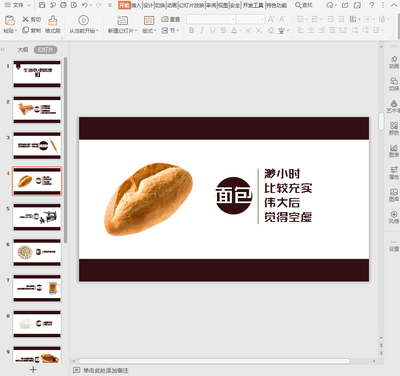Toggle Subscript formatting
This screenshot has width=400, height=376.
tap(259, 30)
